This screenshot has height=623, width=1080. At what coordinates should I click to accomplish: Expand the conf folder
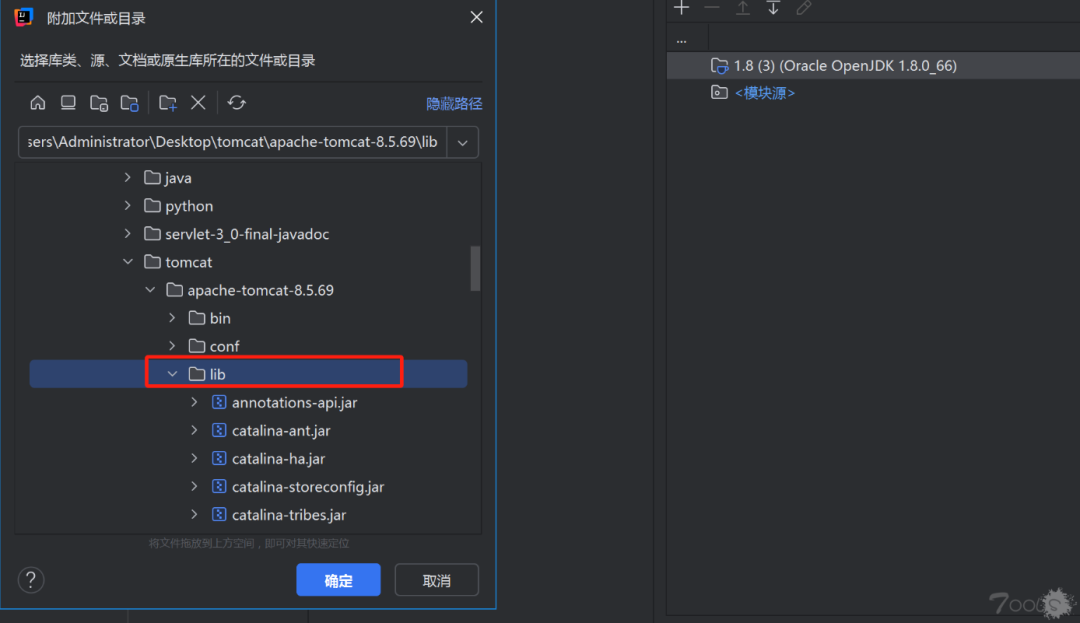(x=172, y=346)
